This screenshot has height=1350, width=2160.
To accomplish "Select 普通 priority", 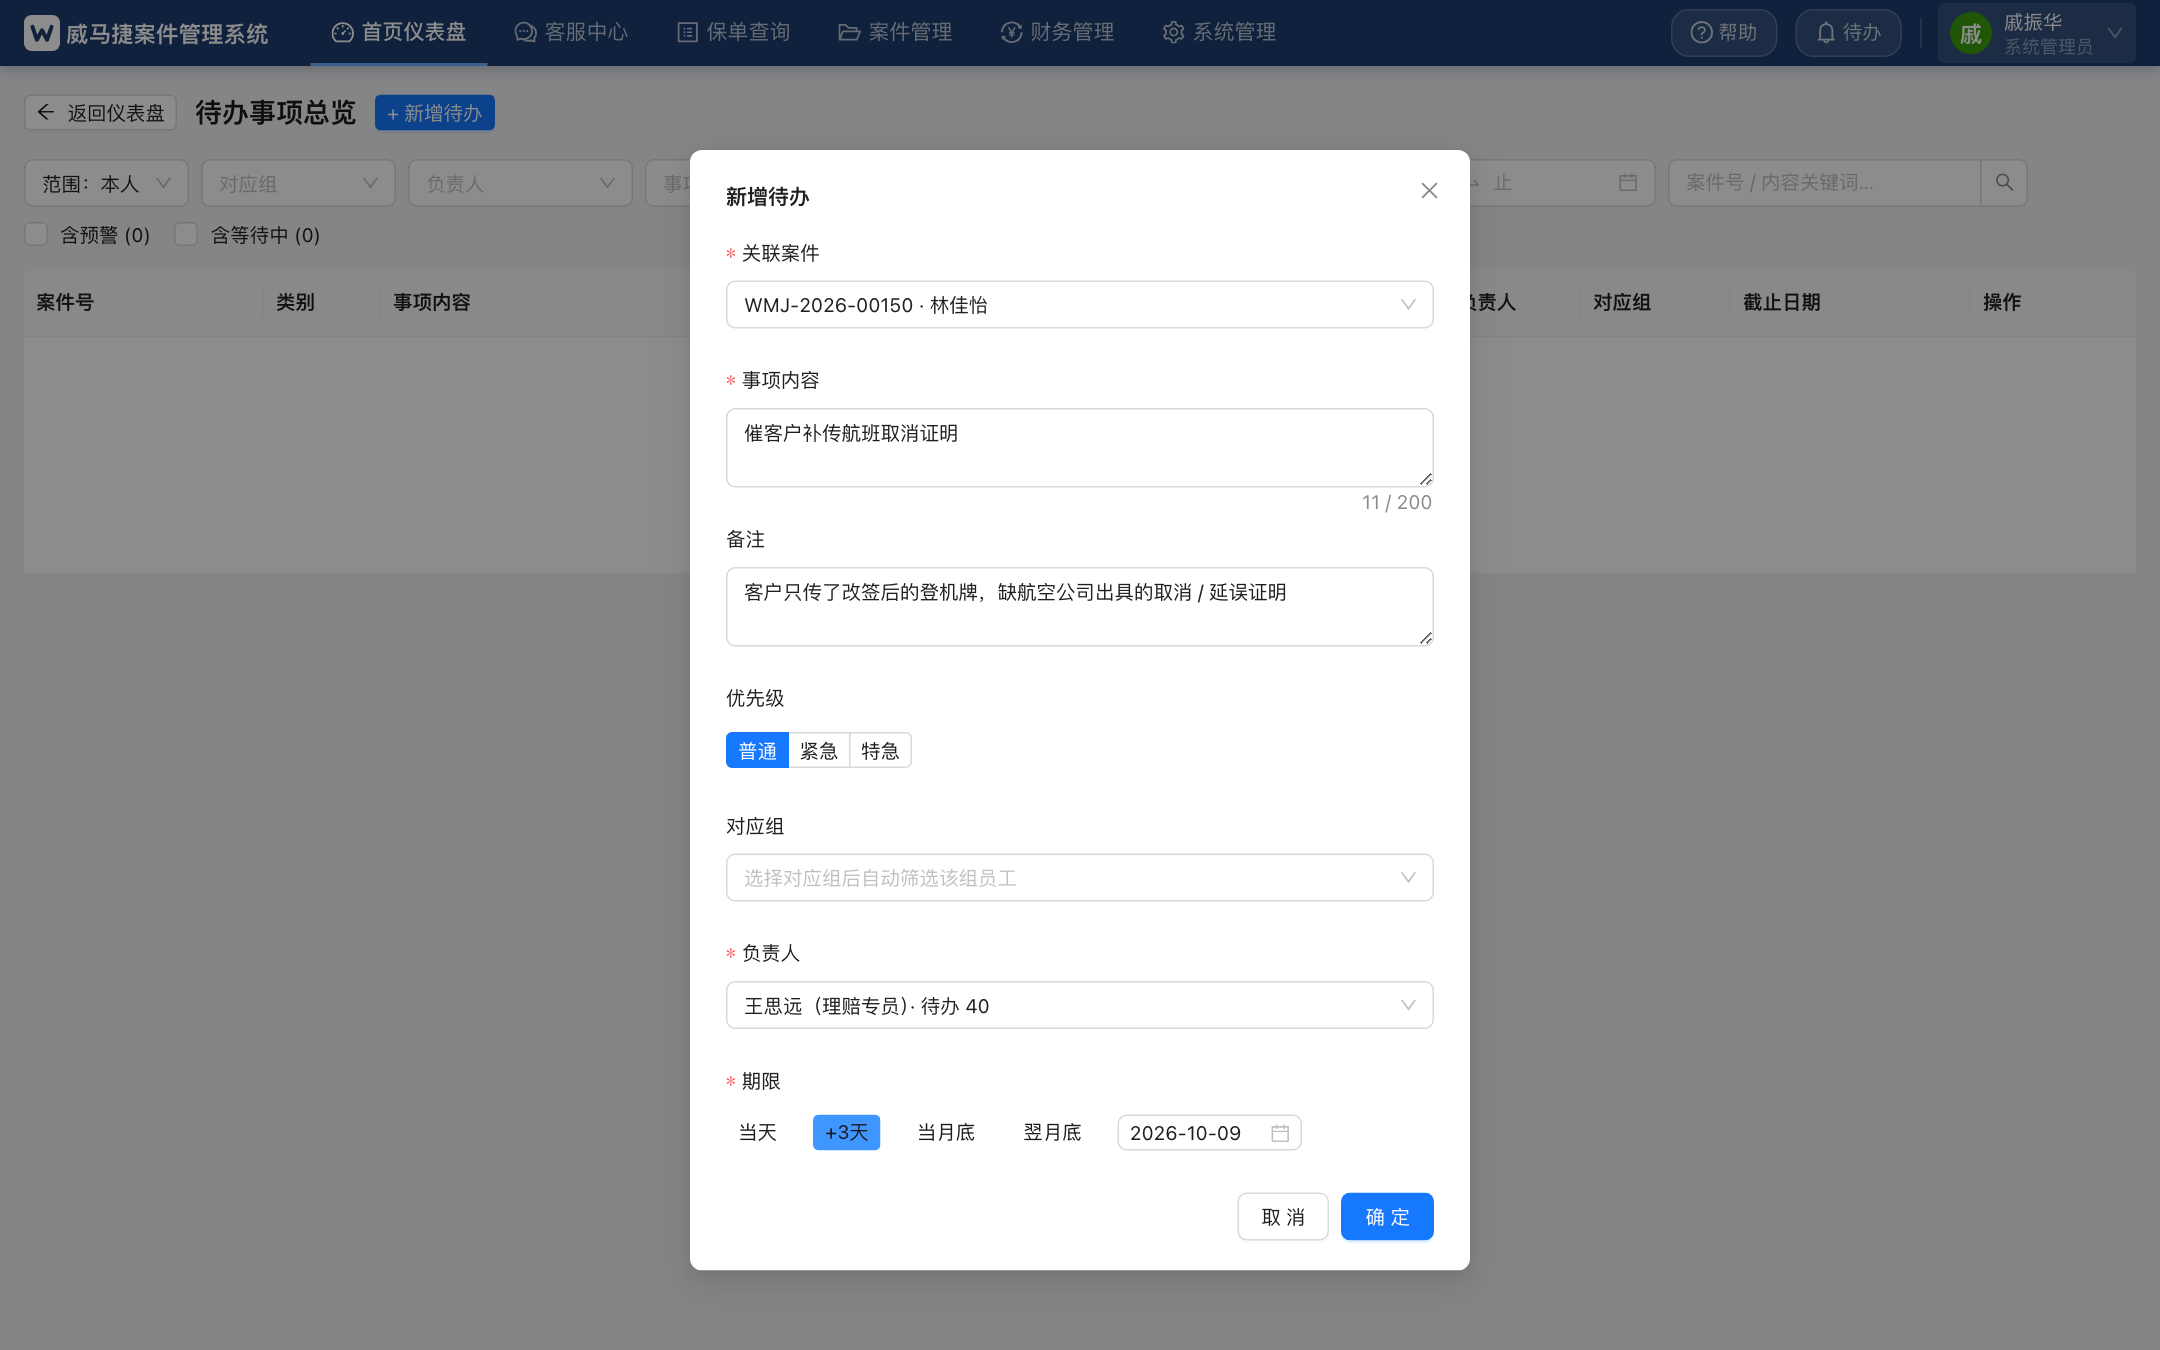I will click(x=757, y=751).
